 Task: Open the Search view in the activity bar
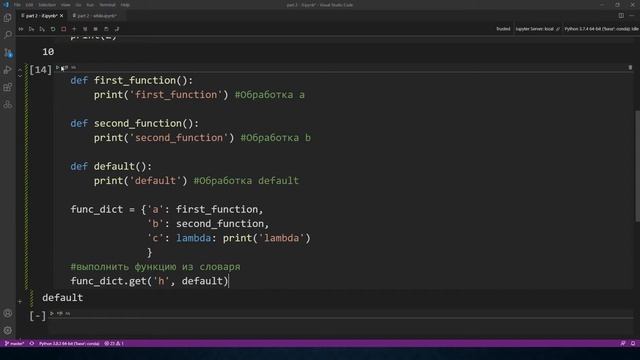pos(7,35)
